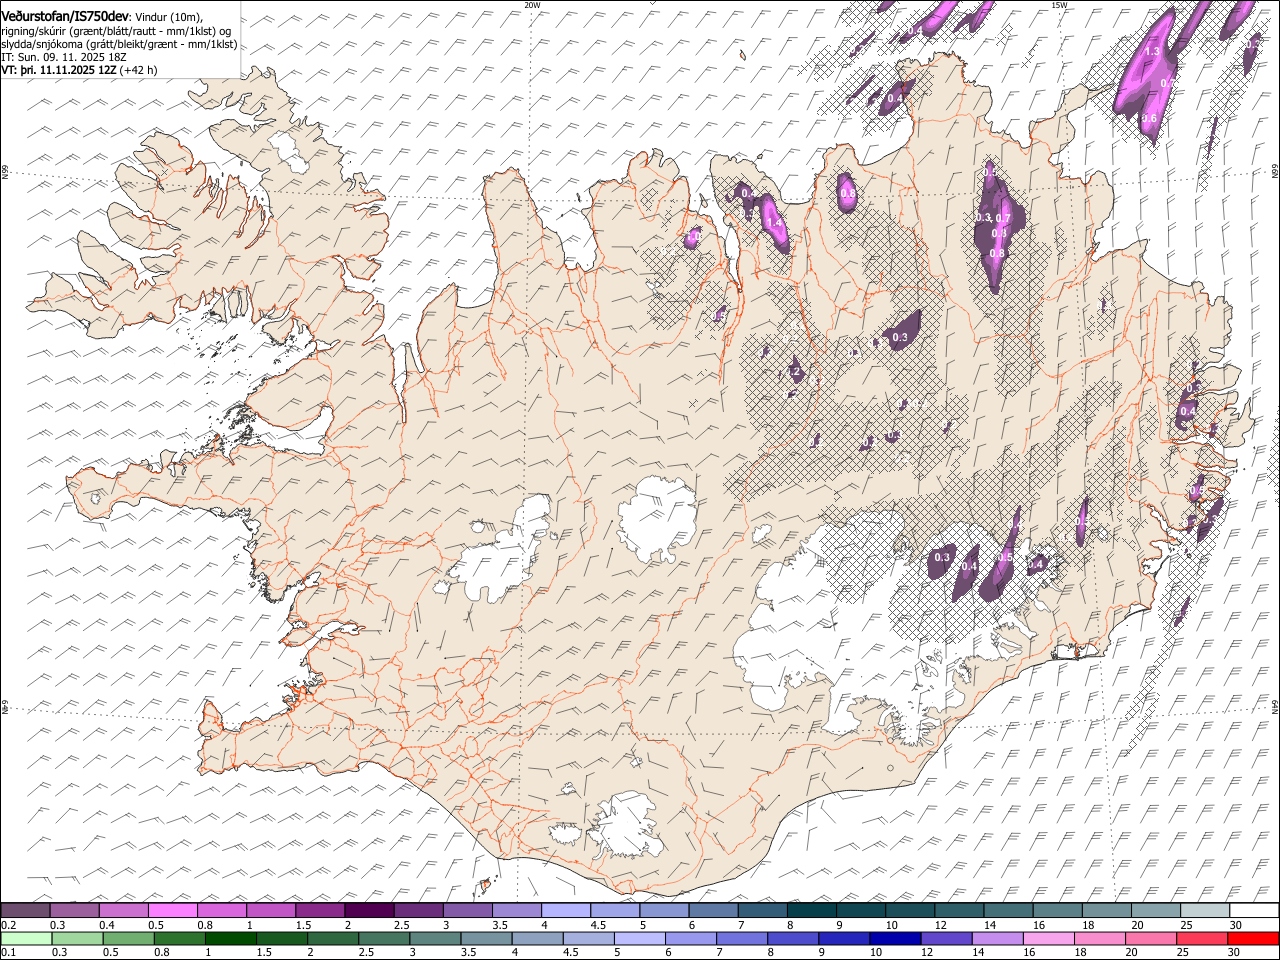This screenshot has width=1280, height=960.
Task: Pick the snow scale swatch between 0.4 and 0.5
Action: point(124,910)
